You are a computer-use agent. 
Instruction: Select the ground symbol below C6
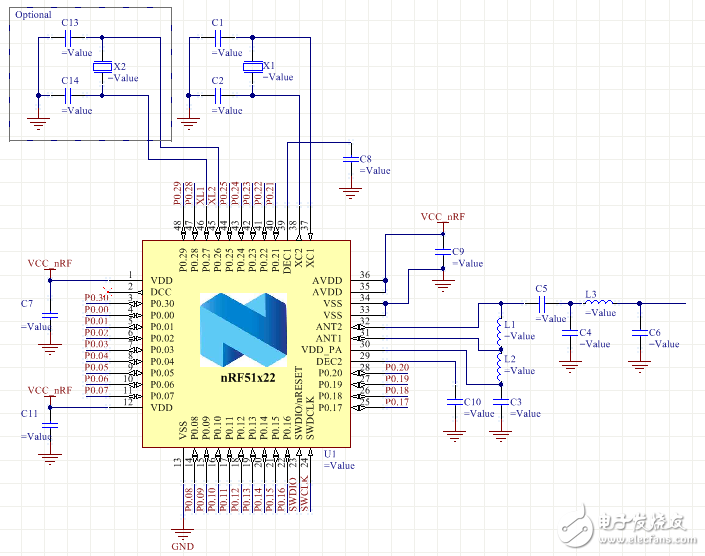[640, 366]
